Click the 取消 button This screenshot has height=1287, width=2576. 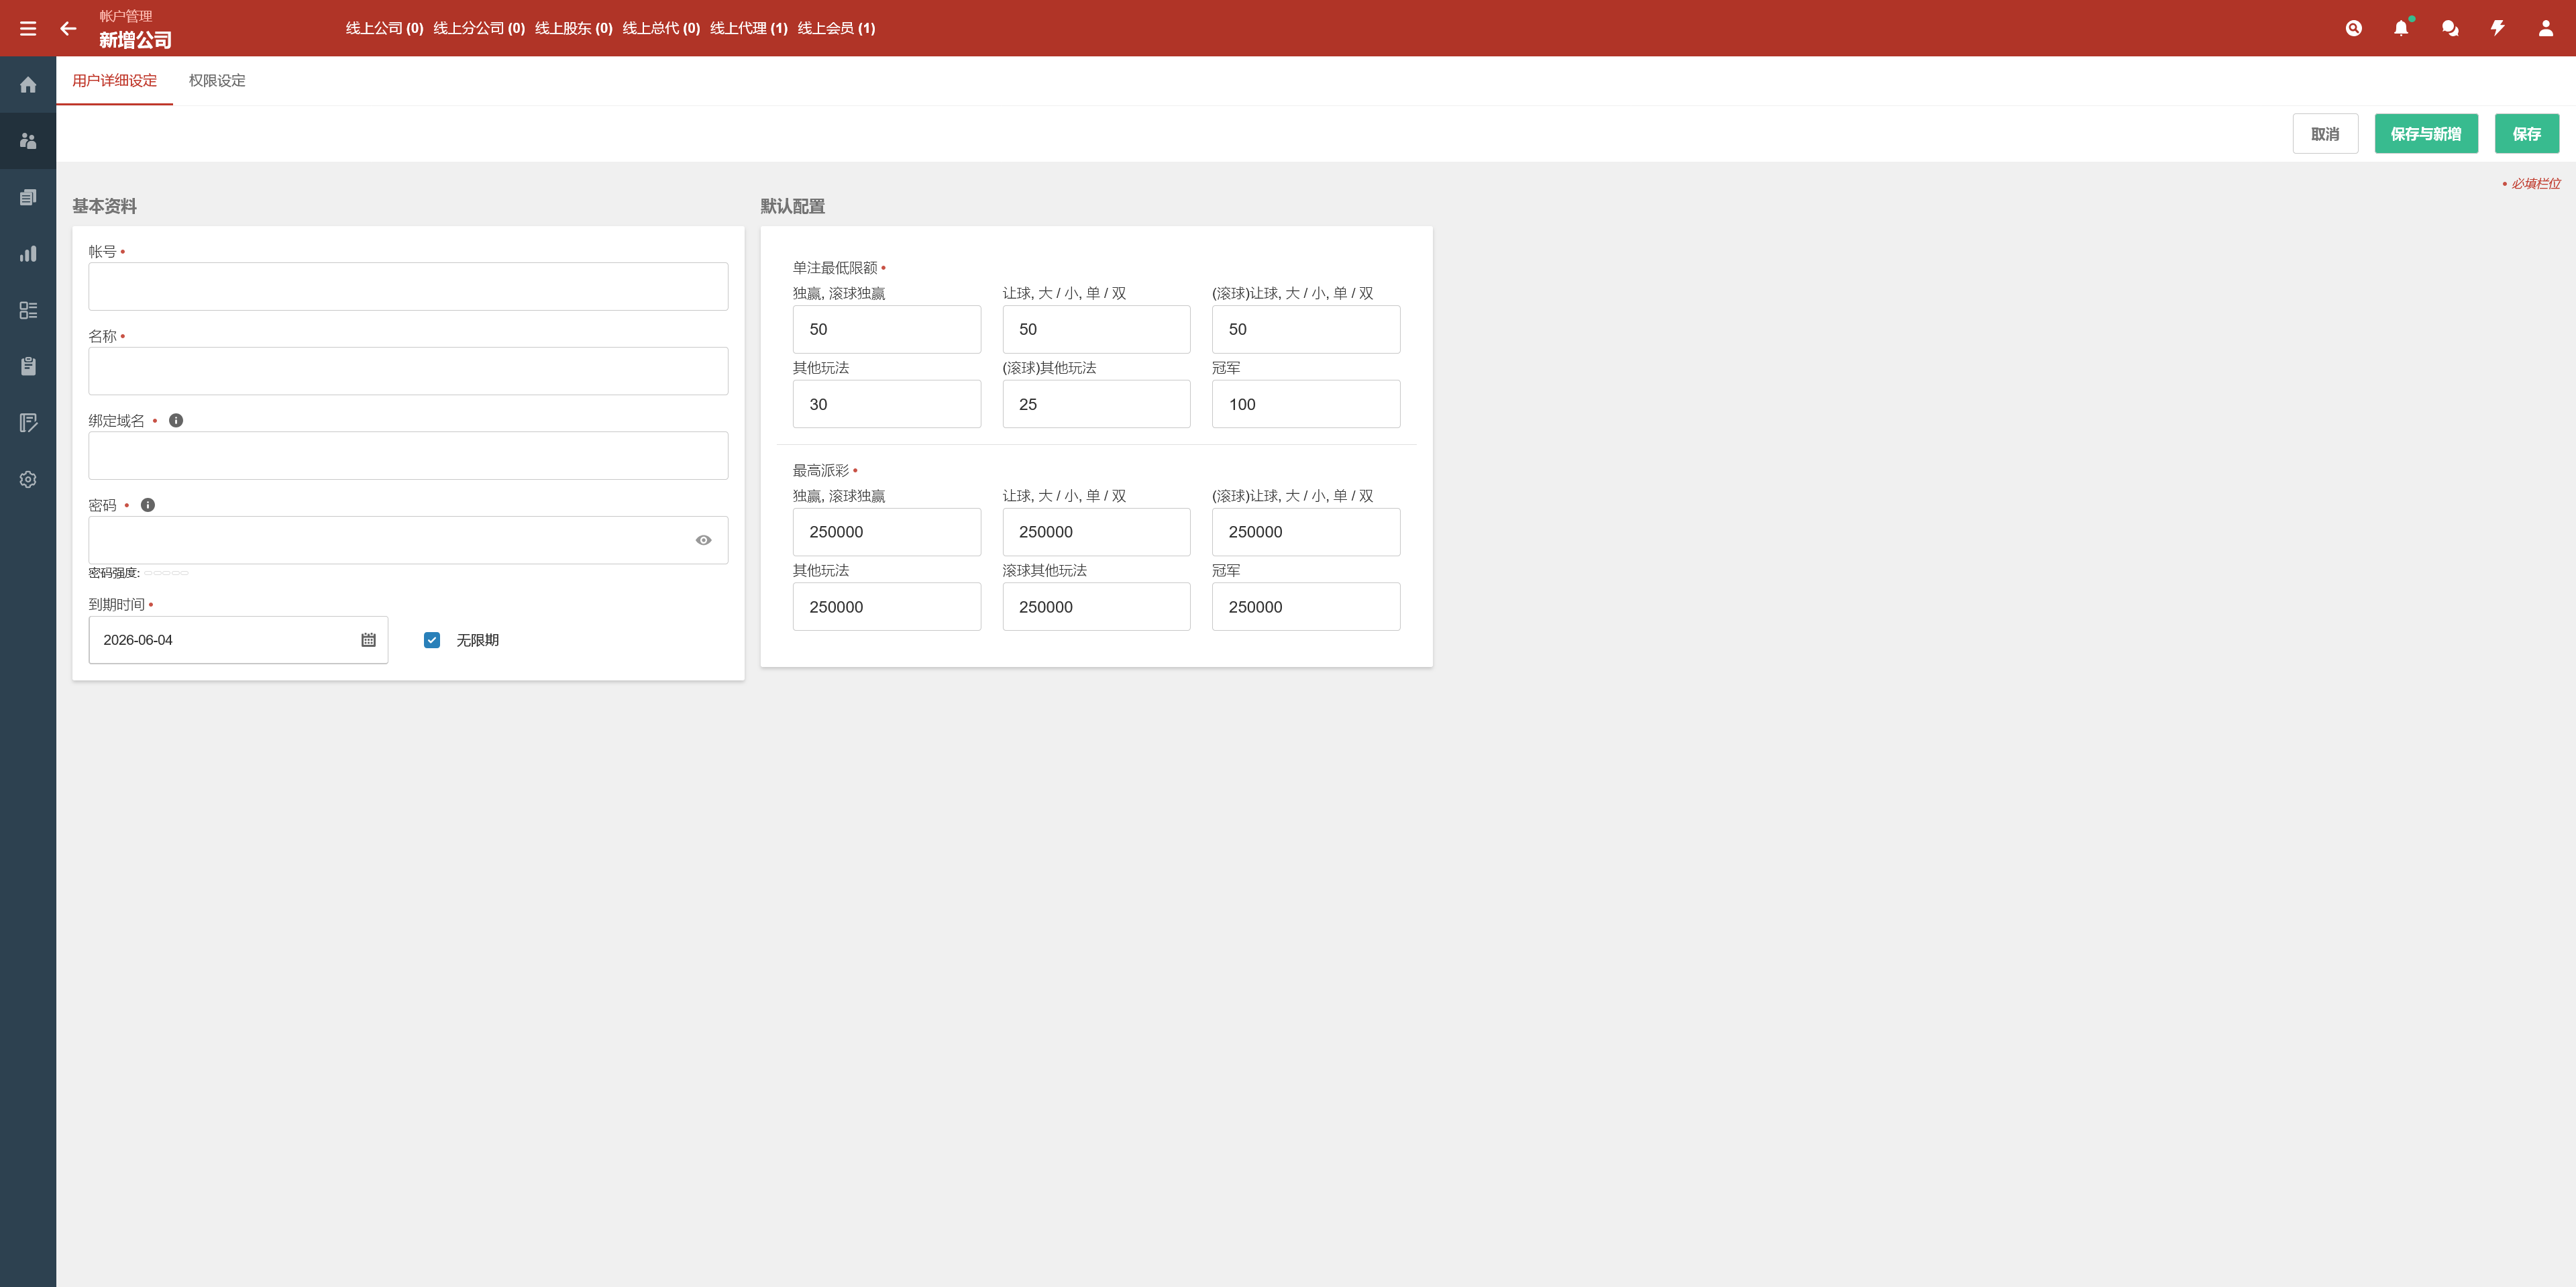[2325, 134]
